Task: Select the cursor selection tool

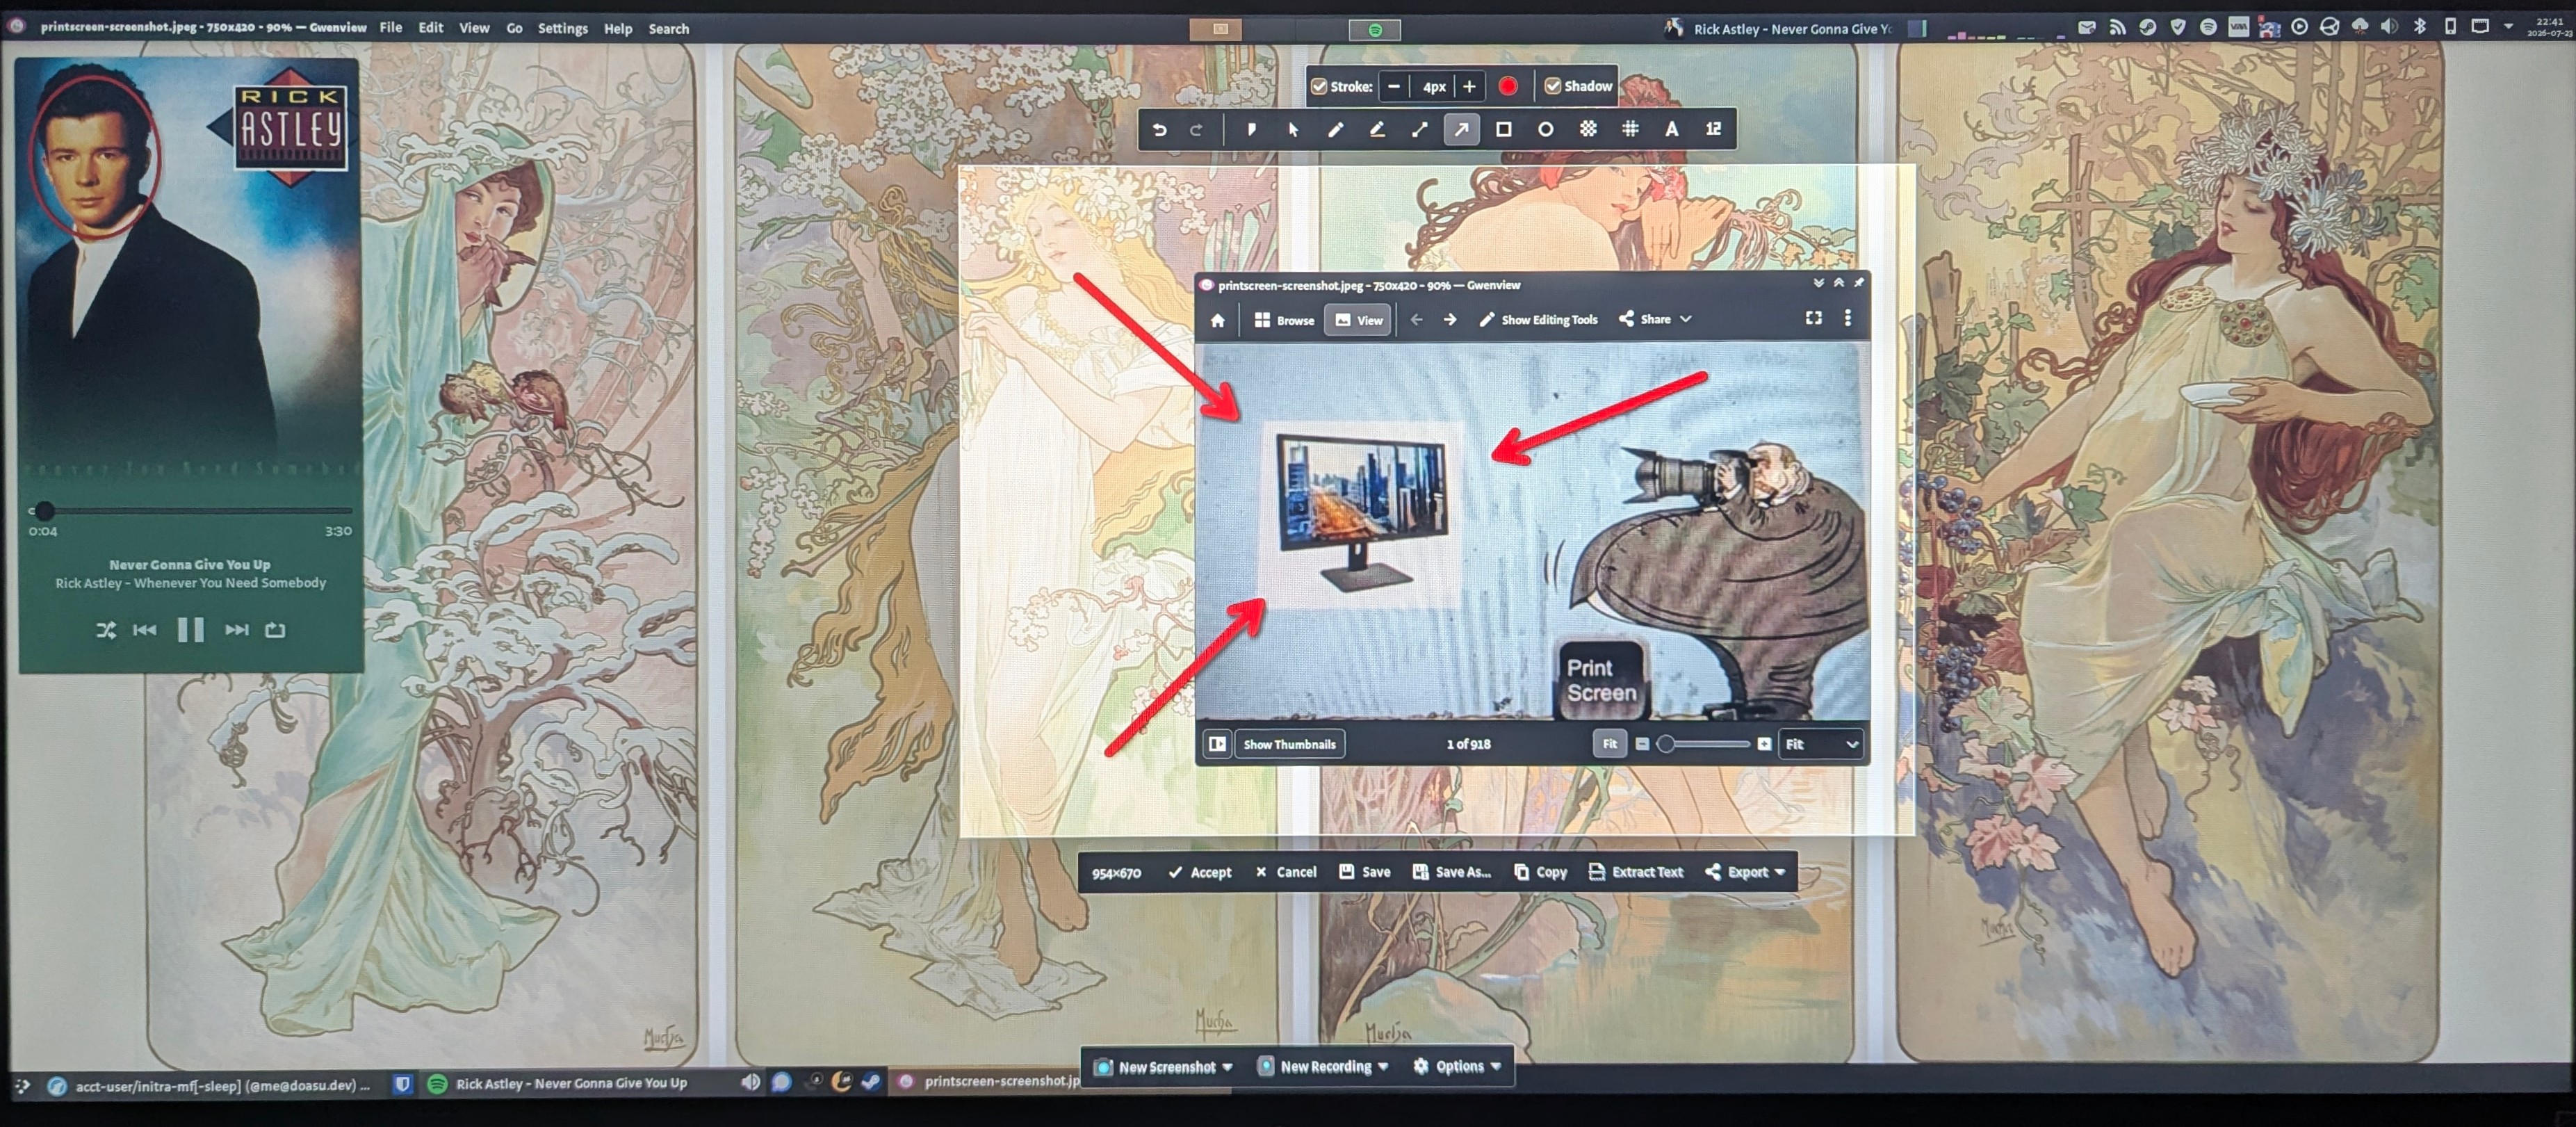Action: [x=1293, y=130]
